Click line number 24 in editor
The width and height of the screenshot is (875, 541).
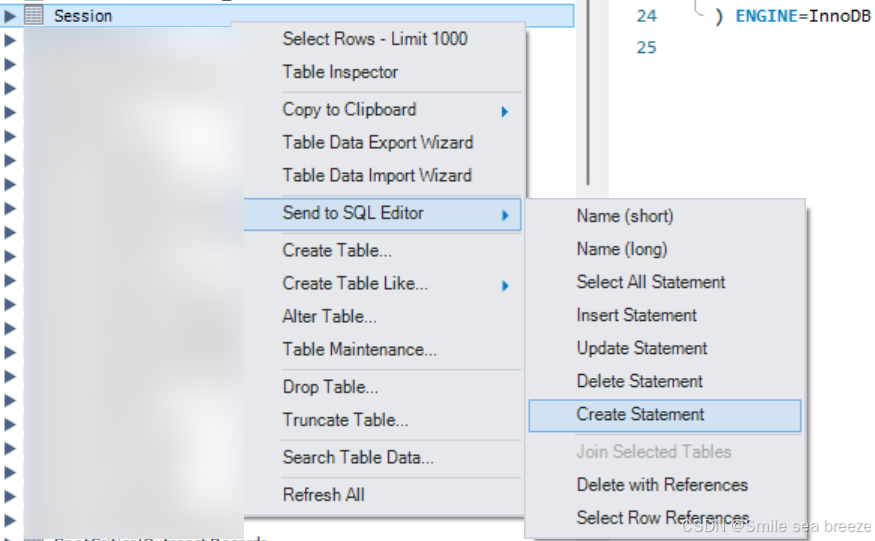coord(646,16)
